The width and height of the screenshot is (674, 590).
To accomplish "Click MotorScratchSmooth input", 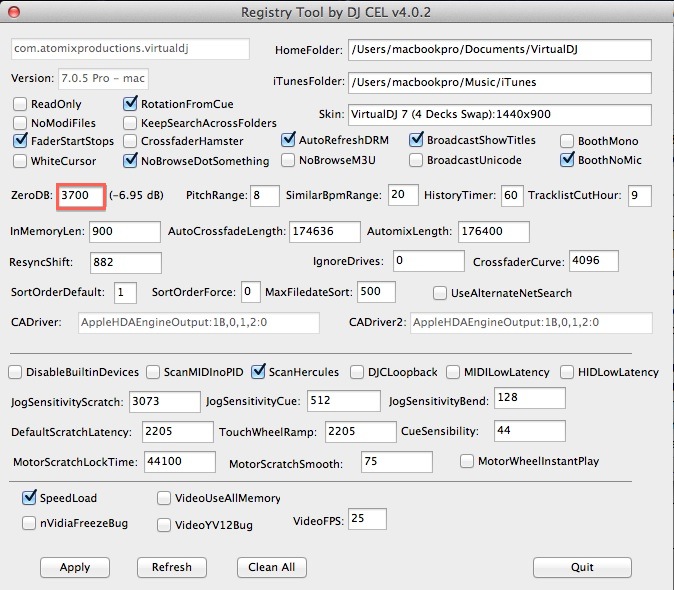I will pos(397,462).
